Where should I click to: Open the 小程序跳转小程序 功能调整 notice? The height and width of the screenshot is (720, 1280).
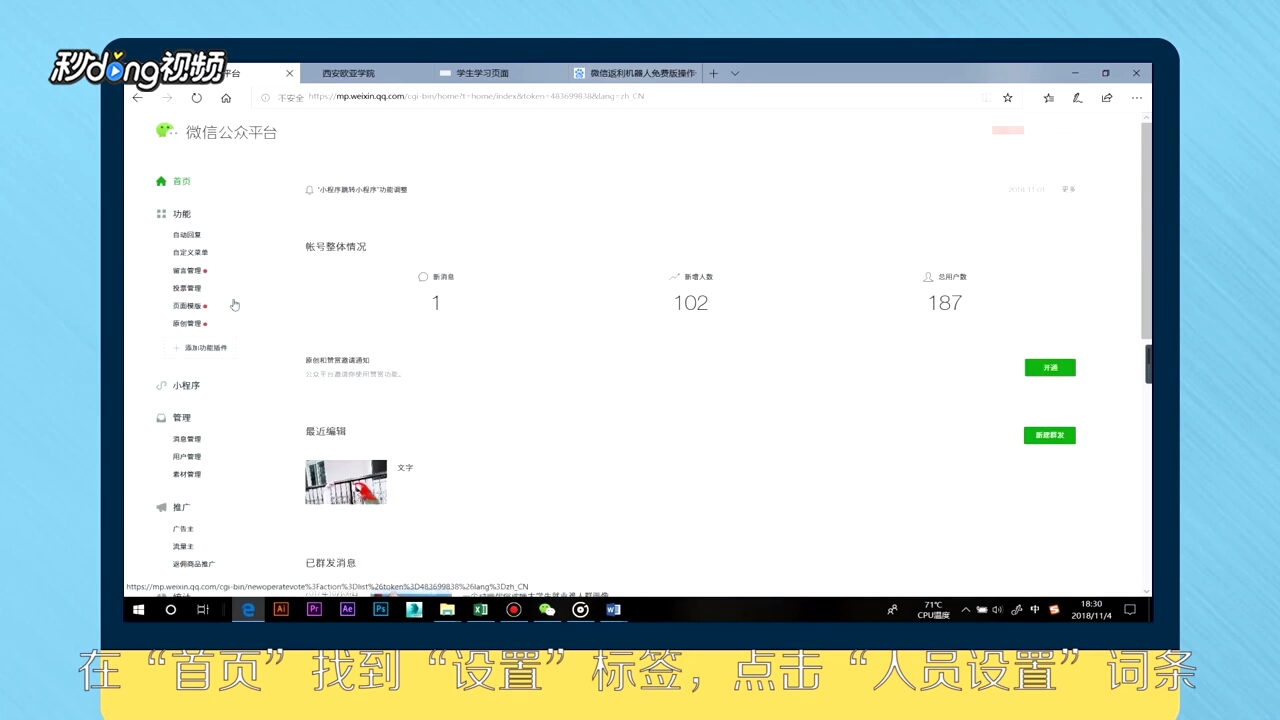[362, 189]
